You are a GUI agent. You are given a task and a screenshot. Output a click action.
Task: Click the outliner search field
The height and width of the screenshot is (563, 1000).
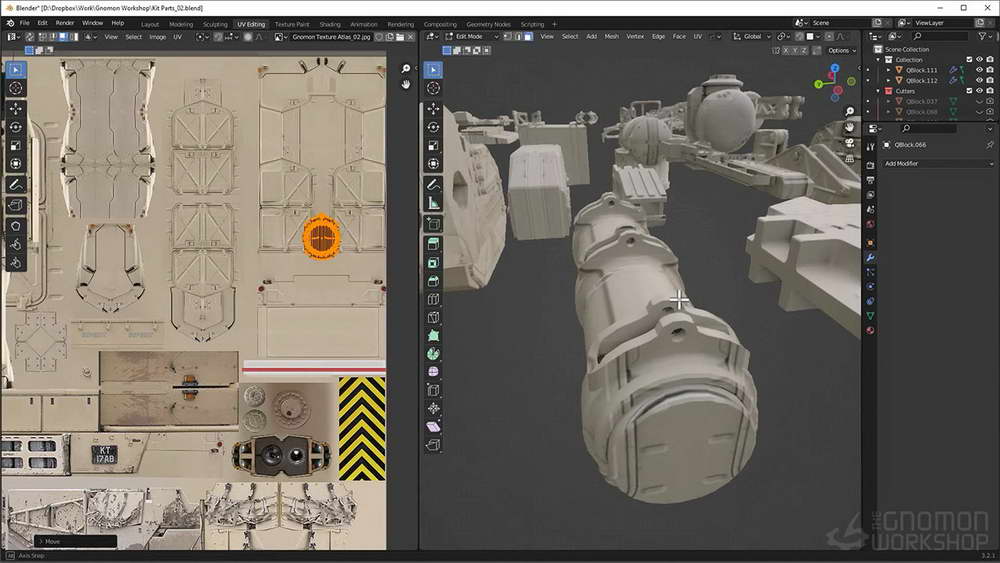click(x=941, y=36)
